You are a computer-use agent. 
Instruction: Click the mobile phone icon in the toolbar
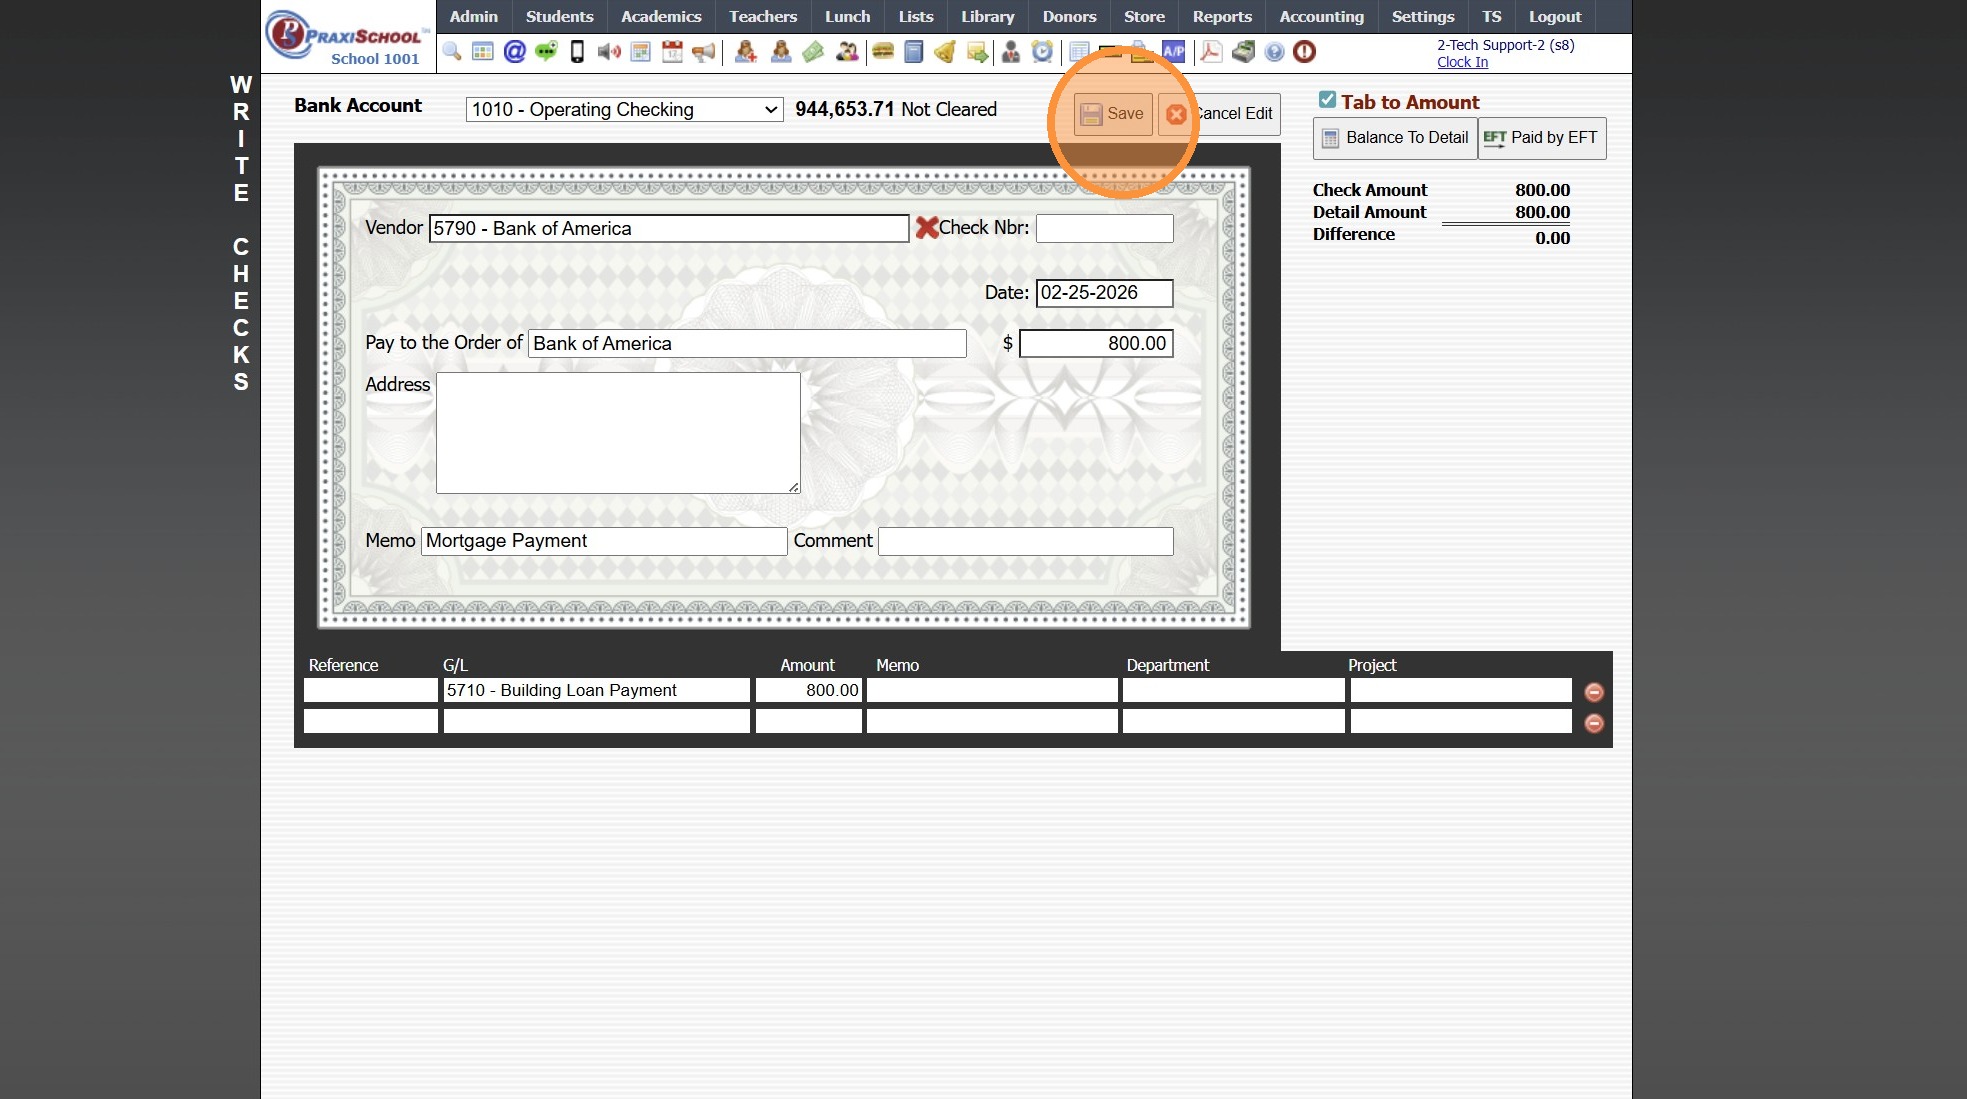pos(577,52)
